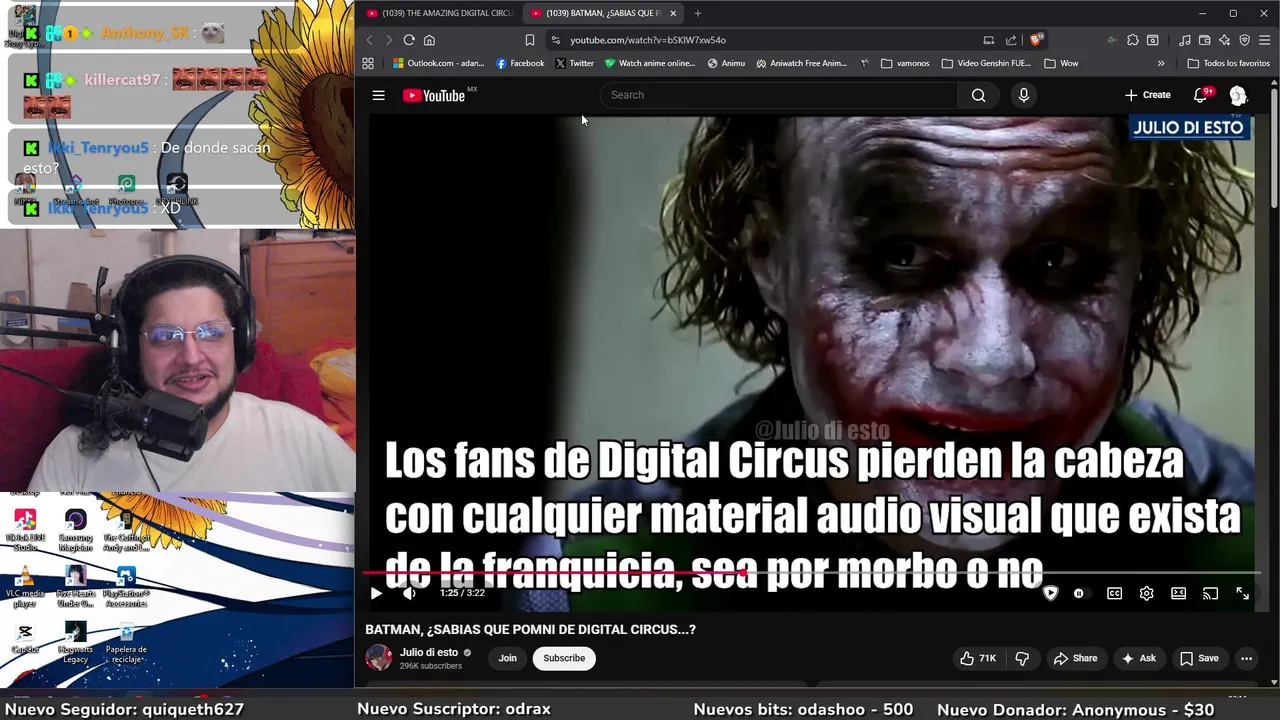Image resolution: width=1280 pixels, height=720 pixels.
Task: Select the CapCut desktop icon
Action: point(25,639)
